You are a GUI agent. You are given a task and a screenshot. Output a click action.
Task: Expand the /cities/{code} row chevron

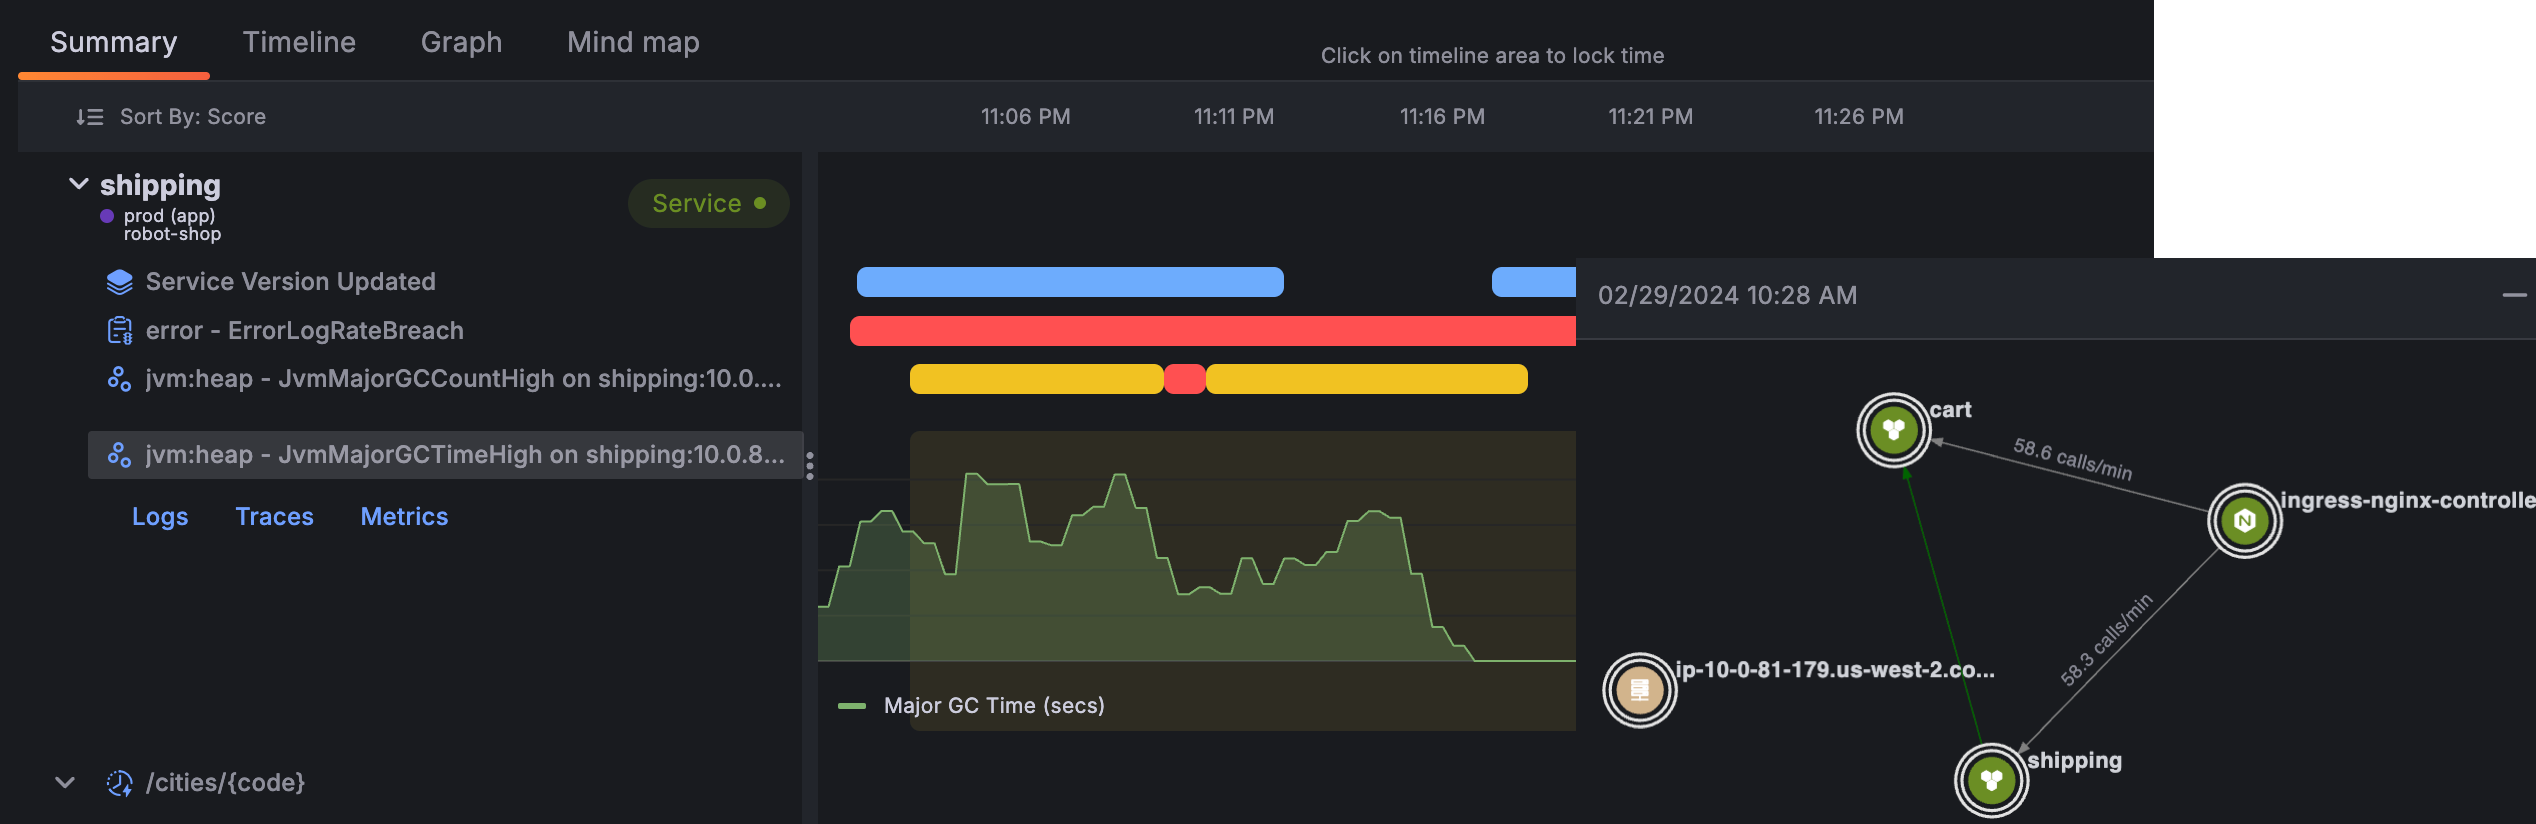pos(65,783)
